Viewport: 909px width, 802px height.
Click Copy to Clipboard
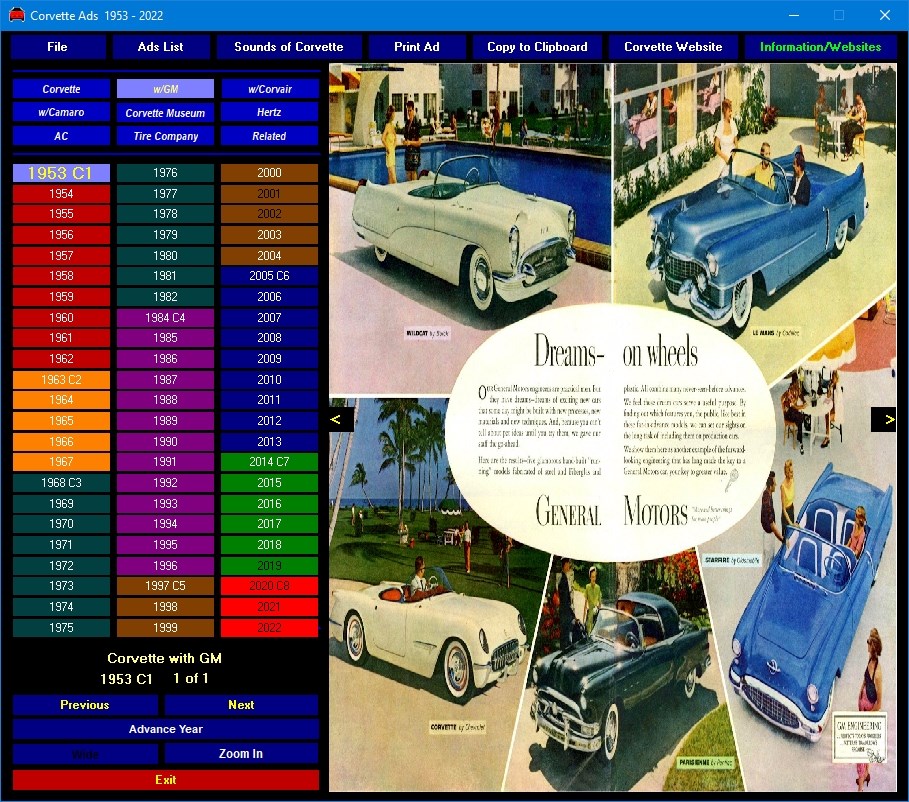click(x=537, y=47)
